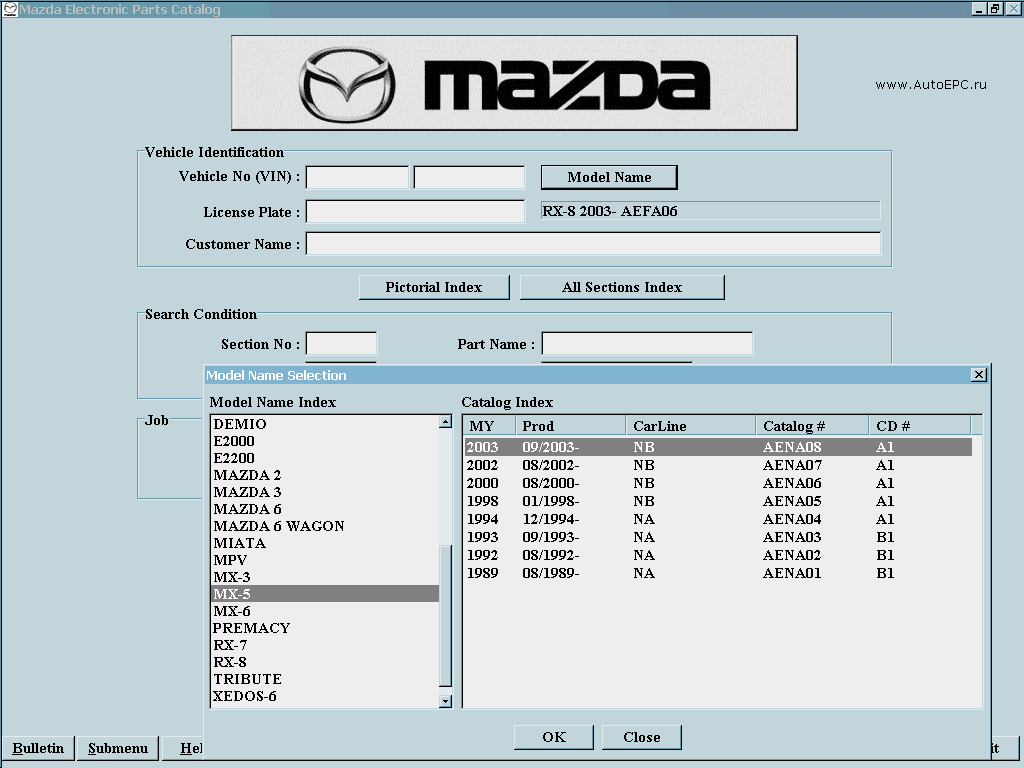Viewport: 1024px width, 768px height.
Task: Click the CD # column header
Action: click(920, 426)
